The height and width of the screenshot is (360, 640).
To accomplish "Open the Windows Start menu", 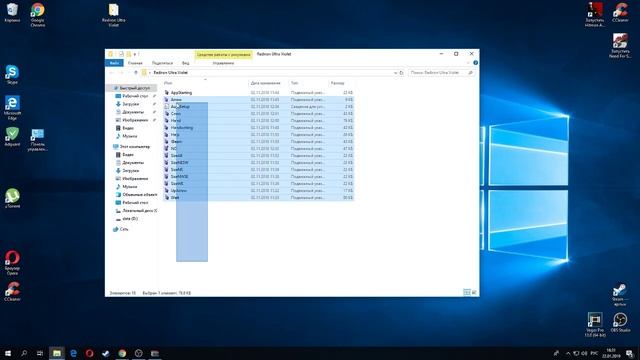I will tap(8, 353).
